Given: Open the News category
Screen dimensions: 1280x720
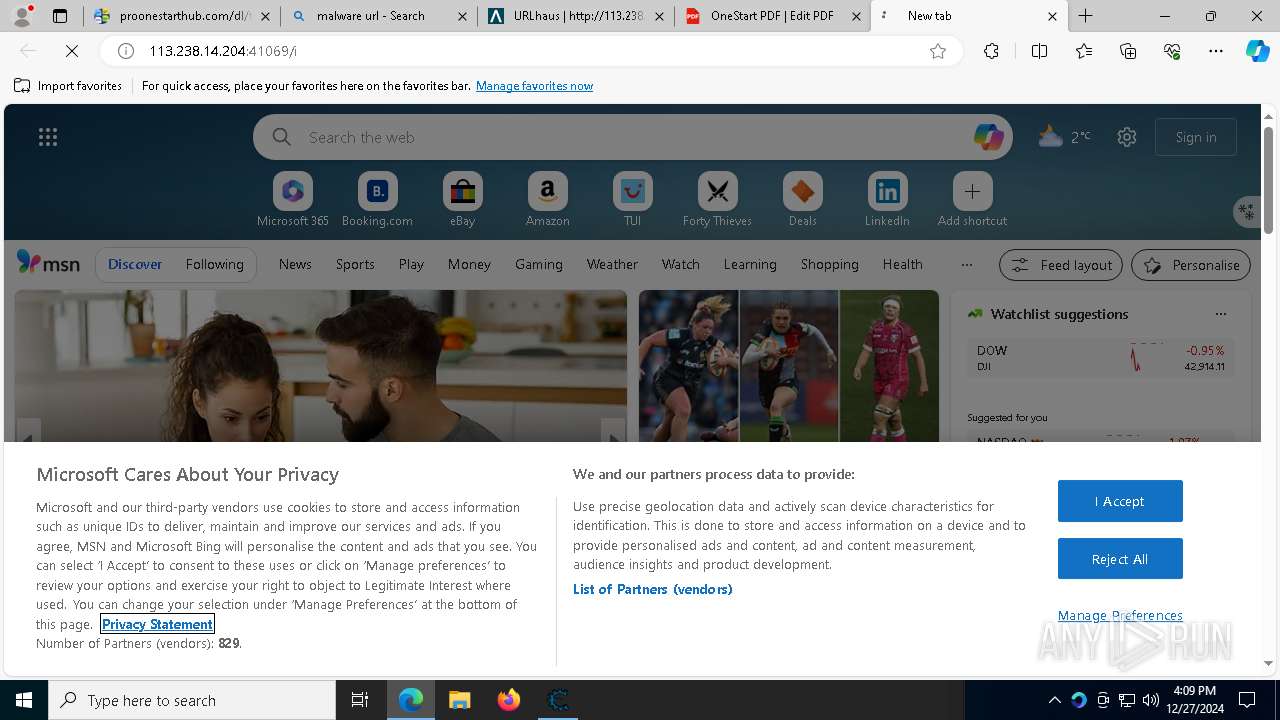Looking at the screenshot, I should tap(295, 264).
